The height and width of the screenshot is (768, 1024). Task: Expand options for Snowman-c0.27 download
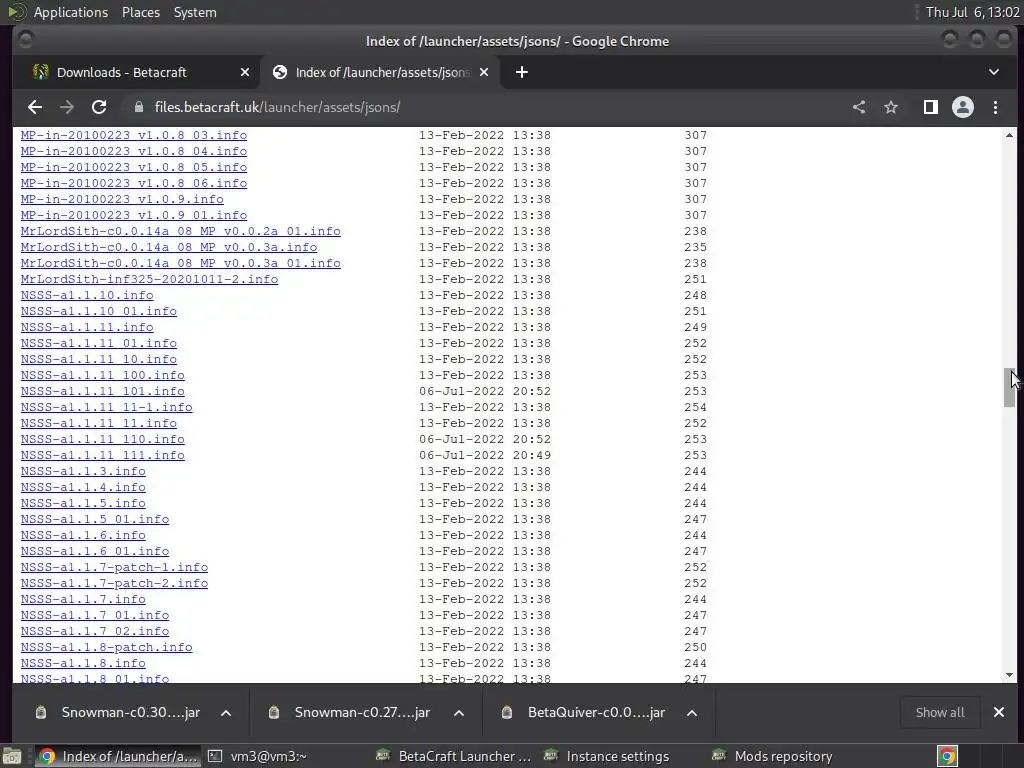[x=459, y=712]
